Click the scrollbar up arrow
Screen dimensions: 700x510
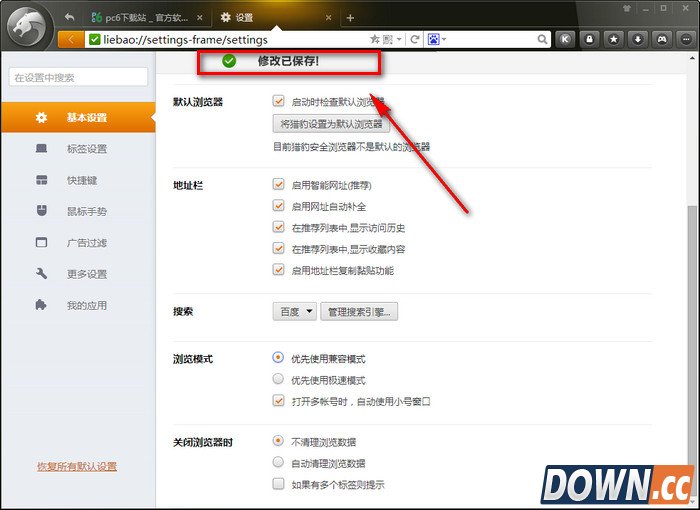coord(693,58)
